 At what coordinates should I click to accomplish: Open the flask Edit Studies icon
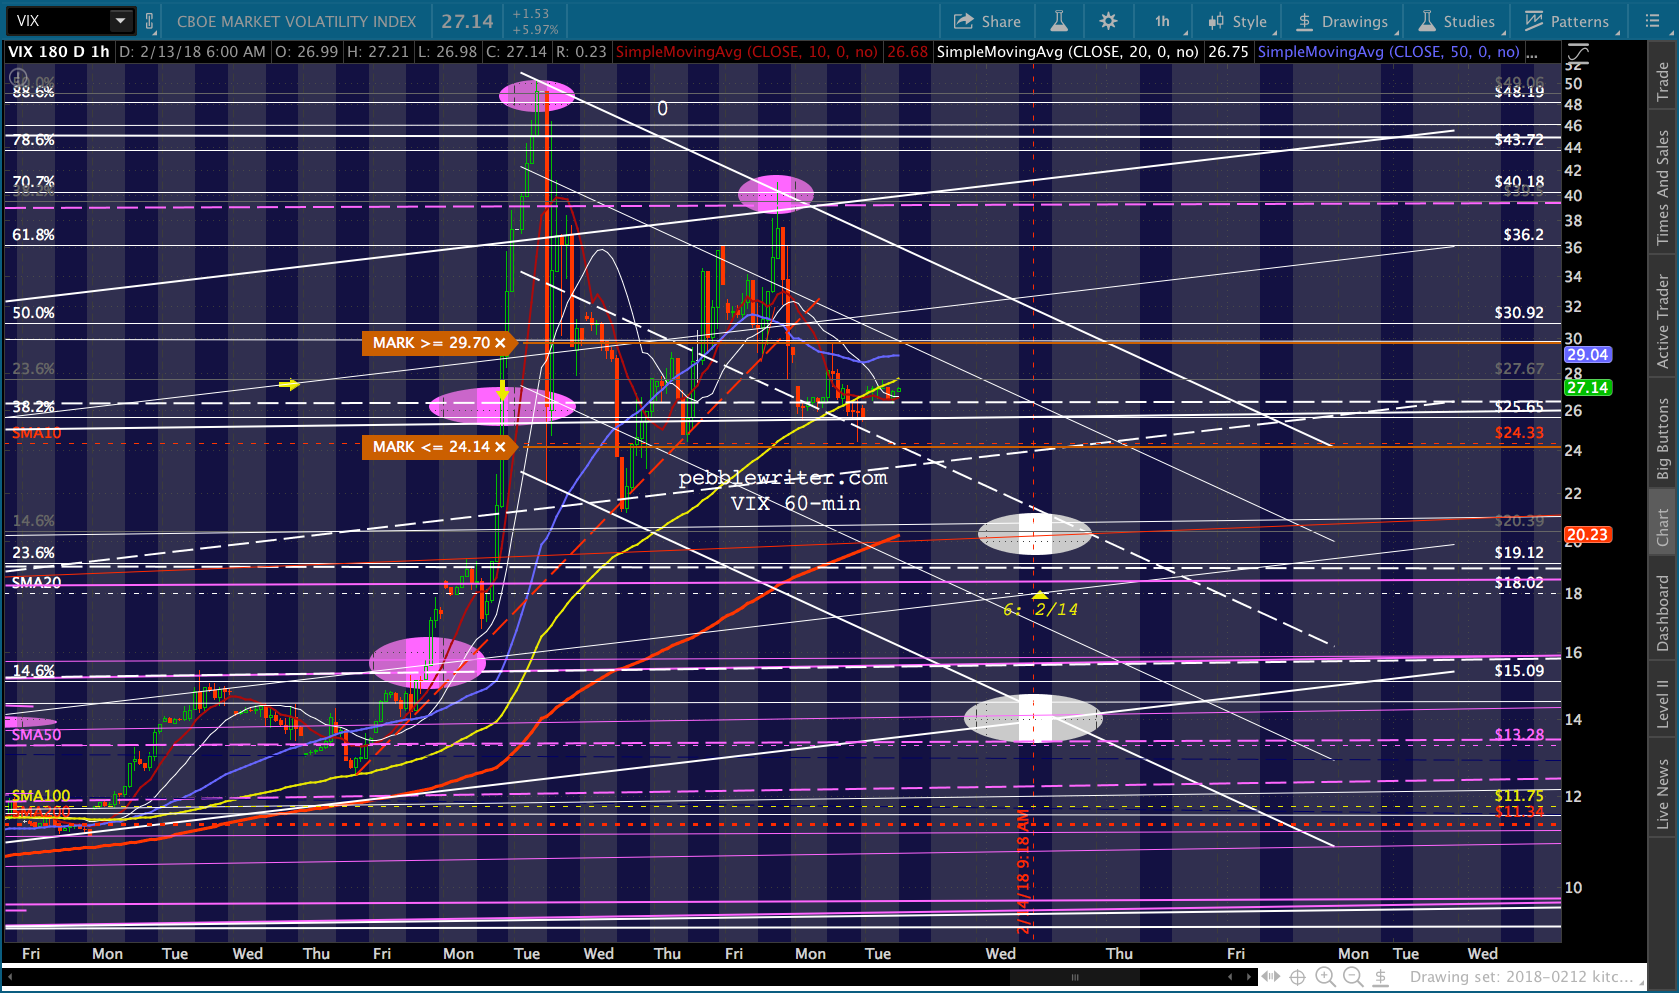[x=1059, y=21]
